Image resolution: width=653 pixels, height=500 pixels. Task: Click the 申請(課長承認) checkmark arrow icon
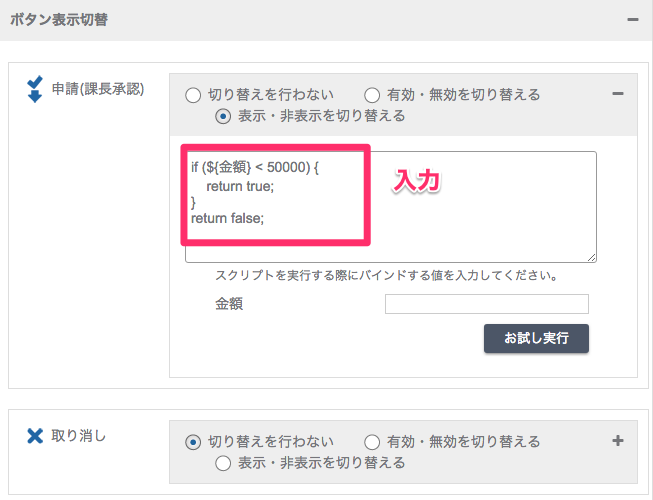tap(35, 89)
